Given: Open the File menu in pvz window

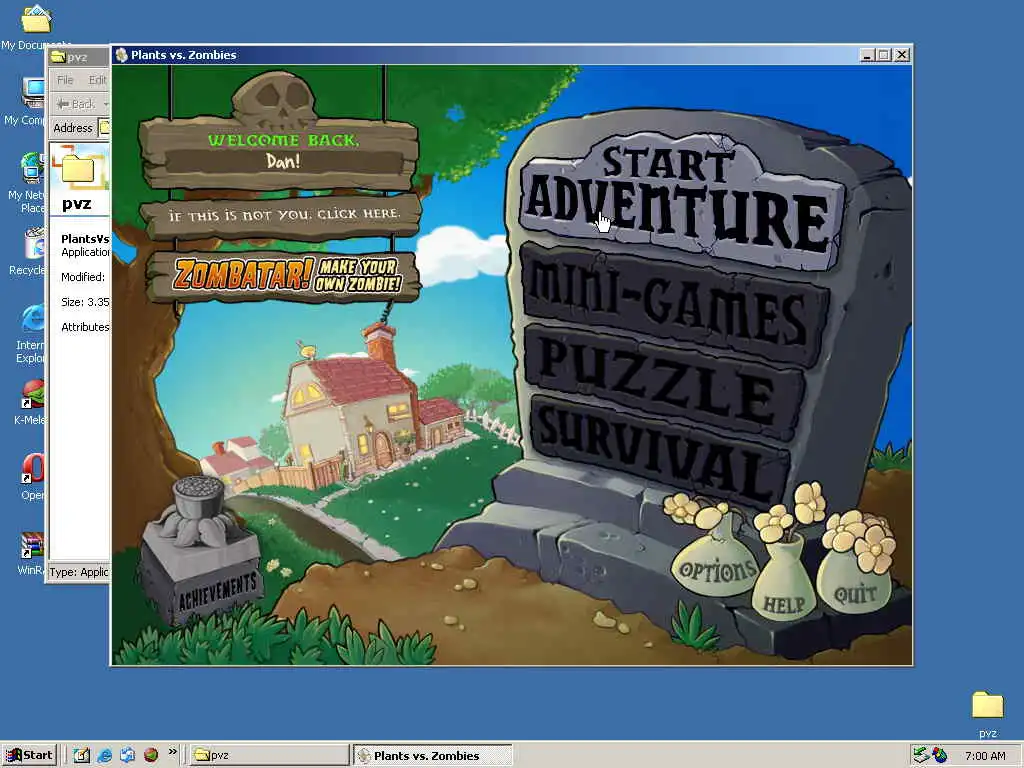Looking at the screenshot, I should 65,80.
